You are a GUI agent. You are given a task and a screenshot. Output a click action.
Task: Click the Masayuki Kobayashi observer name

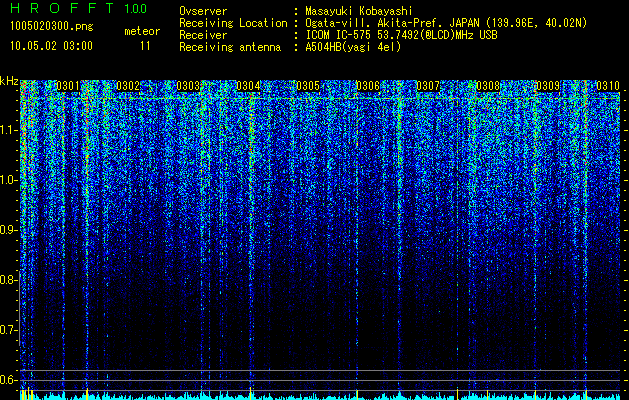[x=359, y=11]
